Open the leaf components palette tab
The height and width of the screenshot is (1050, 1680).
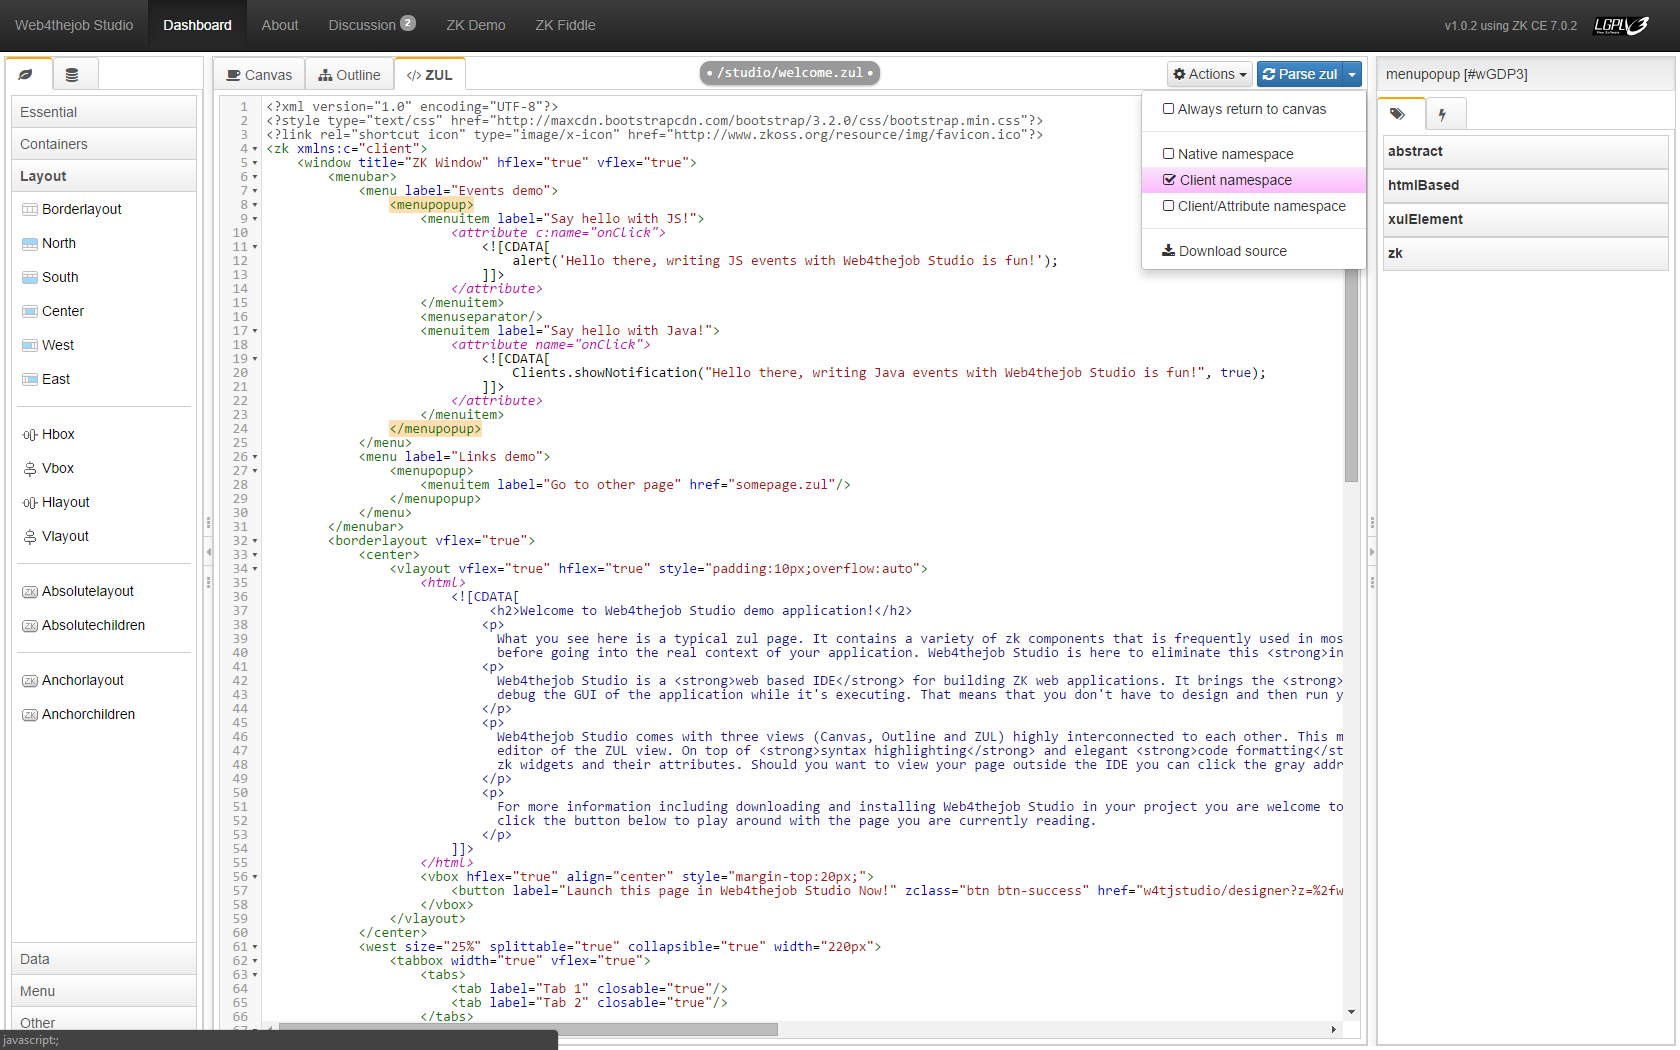tap(26, 75)
